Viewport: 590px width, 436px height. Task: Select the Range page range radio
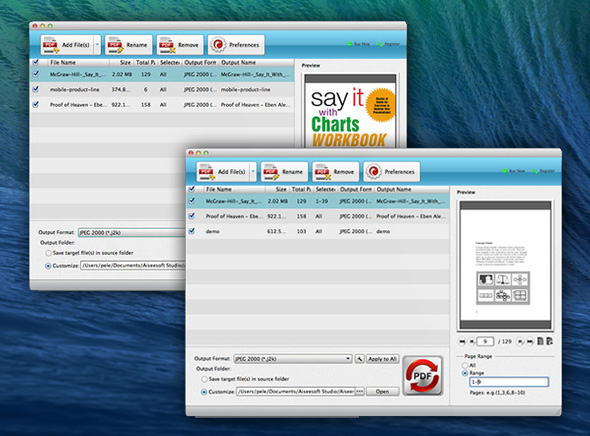point(465,373)
